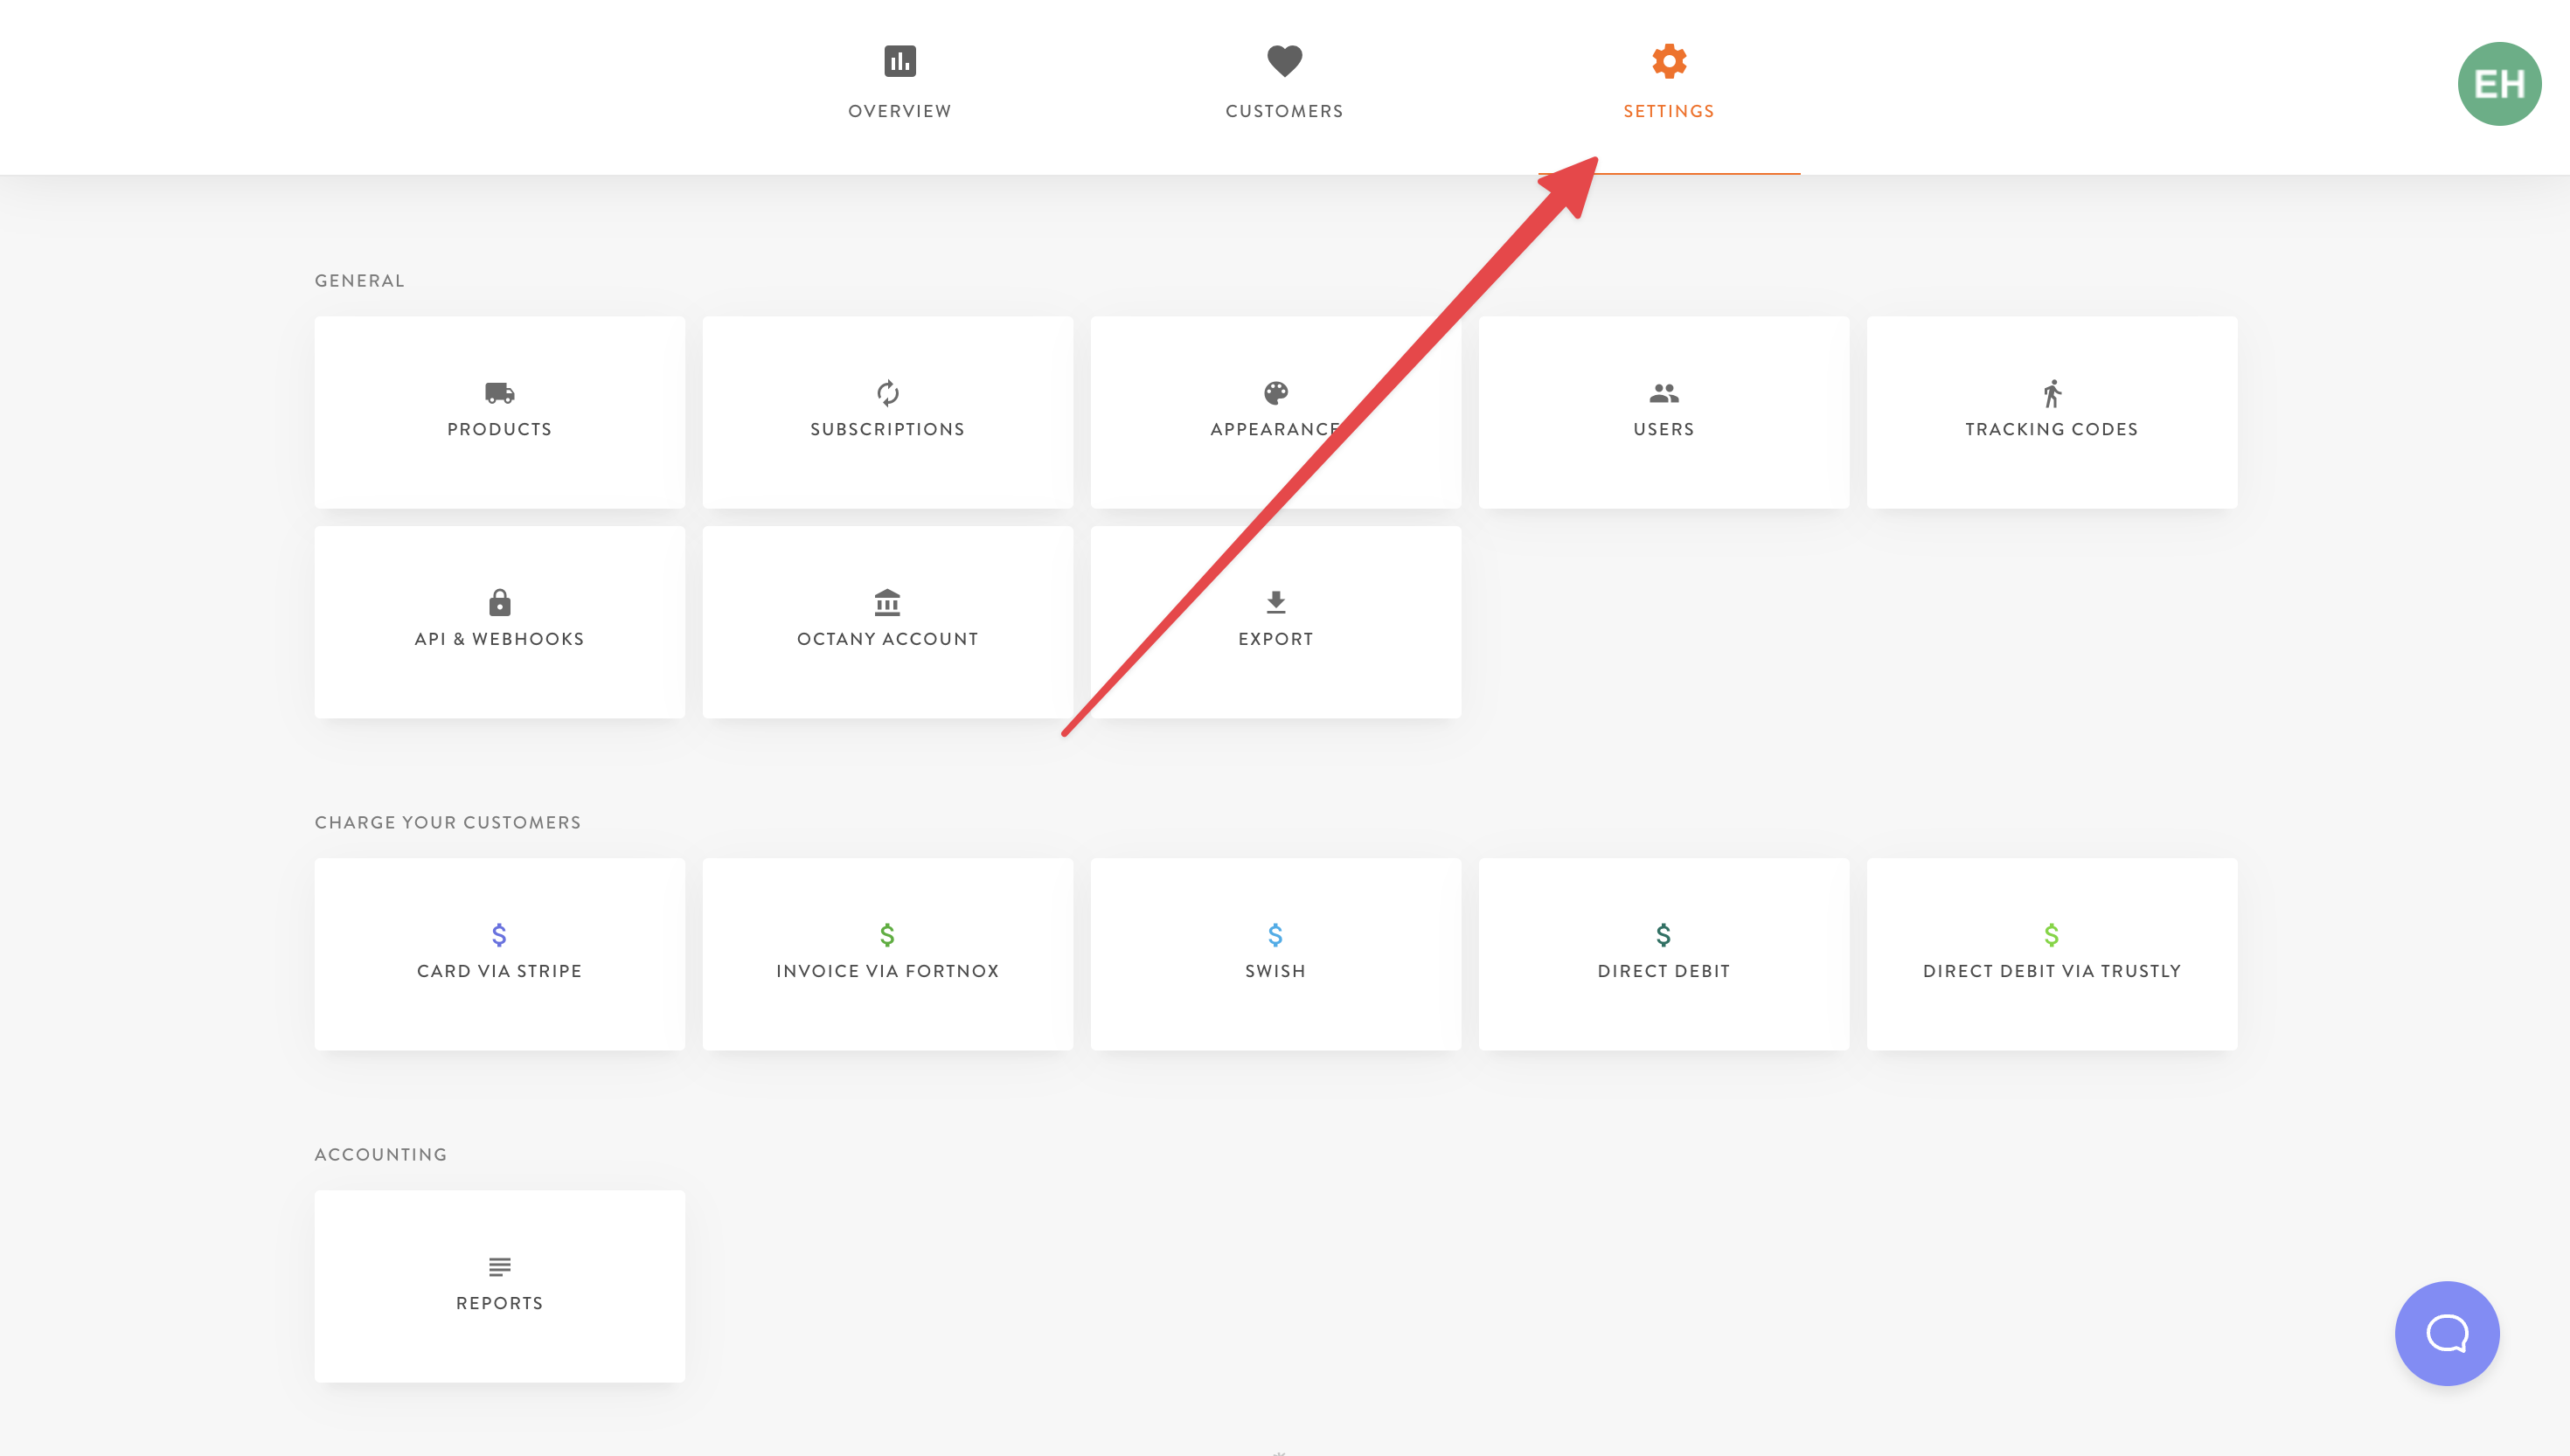The image size is (2570, 1456).
Task: Open the Reports lines icon
Action: (499, 1266)
